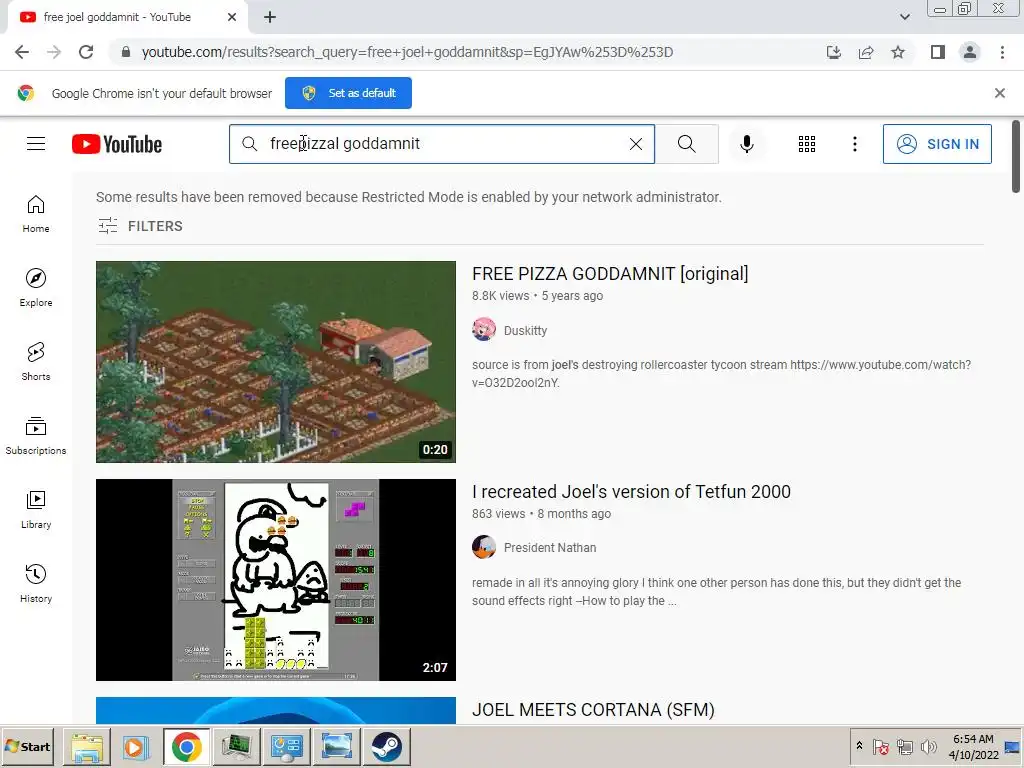The width and height of the screenshot is (1024, 768).
Task: Click '863 views' text
Action: tap(498, 514)
